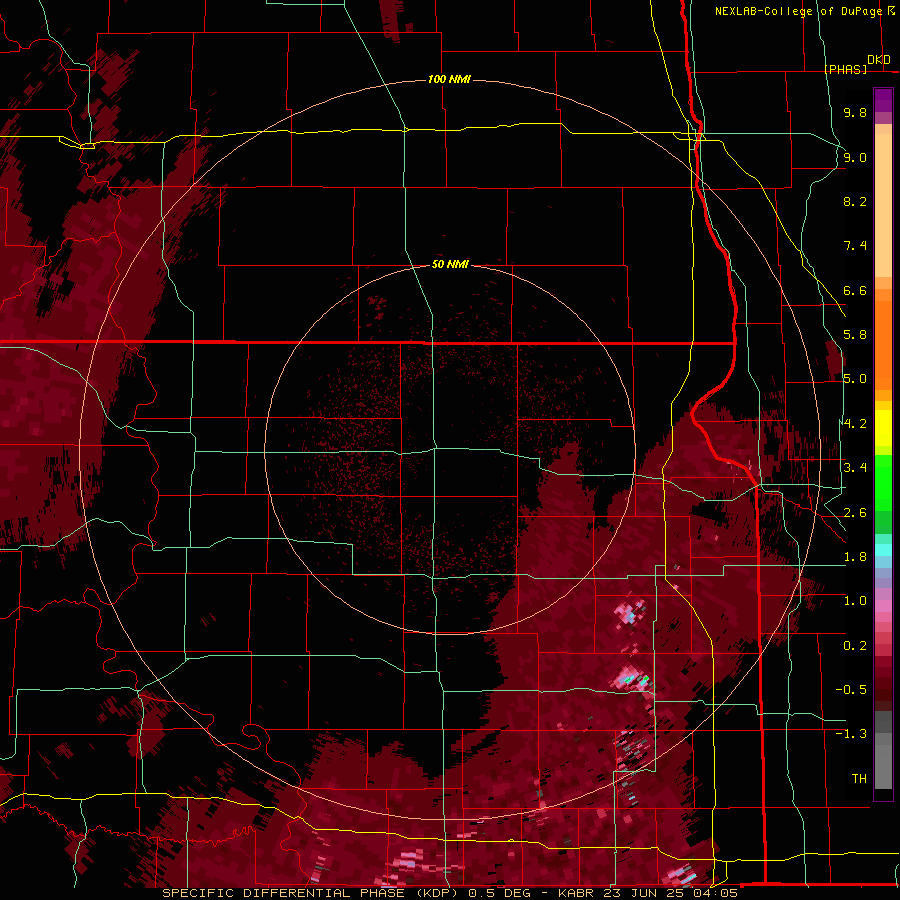Pick the purple segment atop the color bar
This screenshot has height=900, width=900.
883,100
